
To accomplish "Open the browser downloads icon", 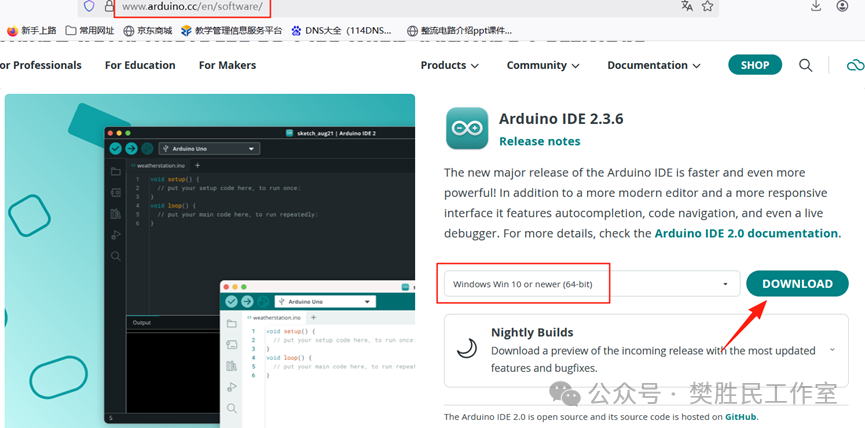I will pos(816,6).
